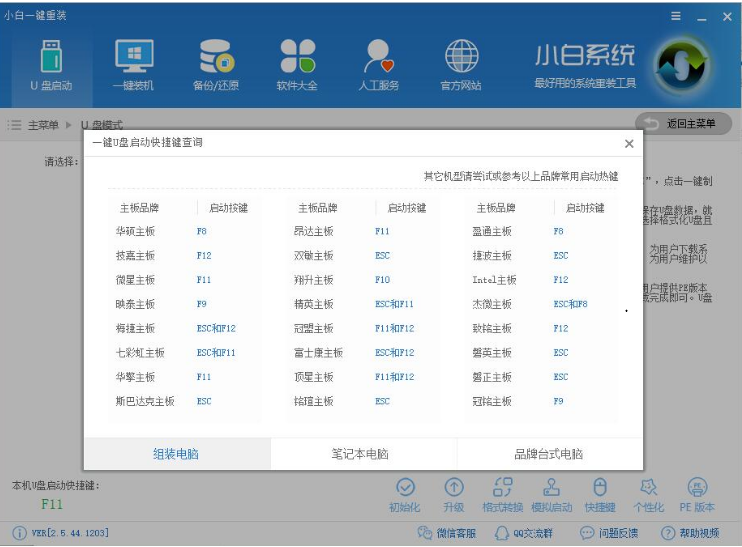
Task: Click the version info icon
Action: [x=19, y=533]
